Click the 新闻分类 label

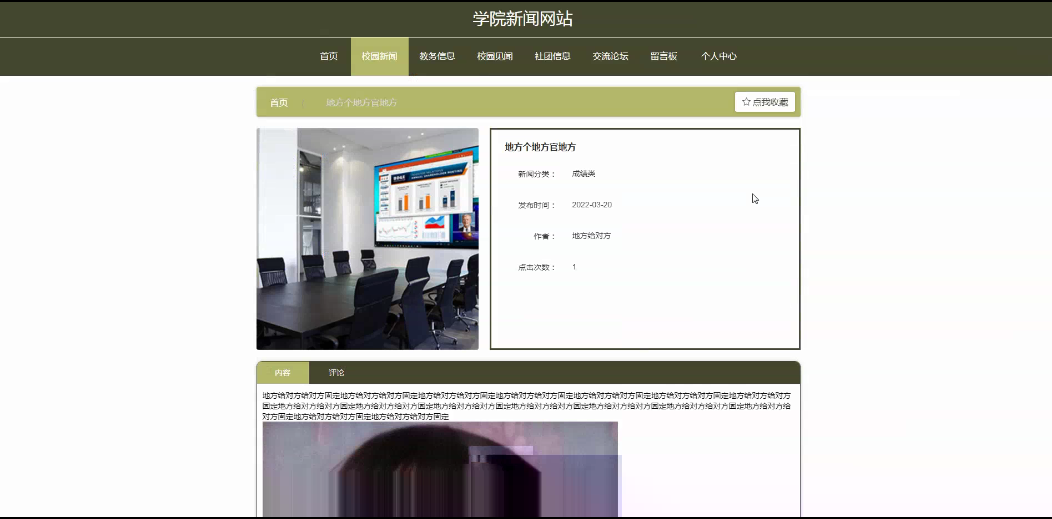[537, 174]
